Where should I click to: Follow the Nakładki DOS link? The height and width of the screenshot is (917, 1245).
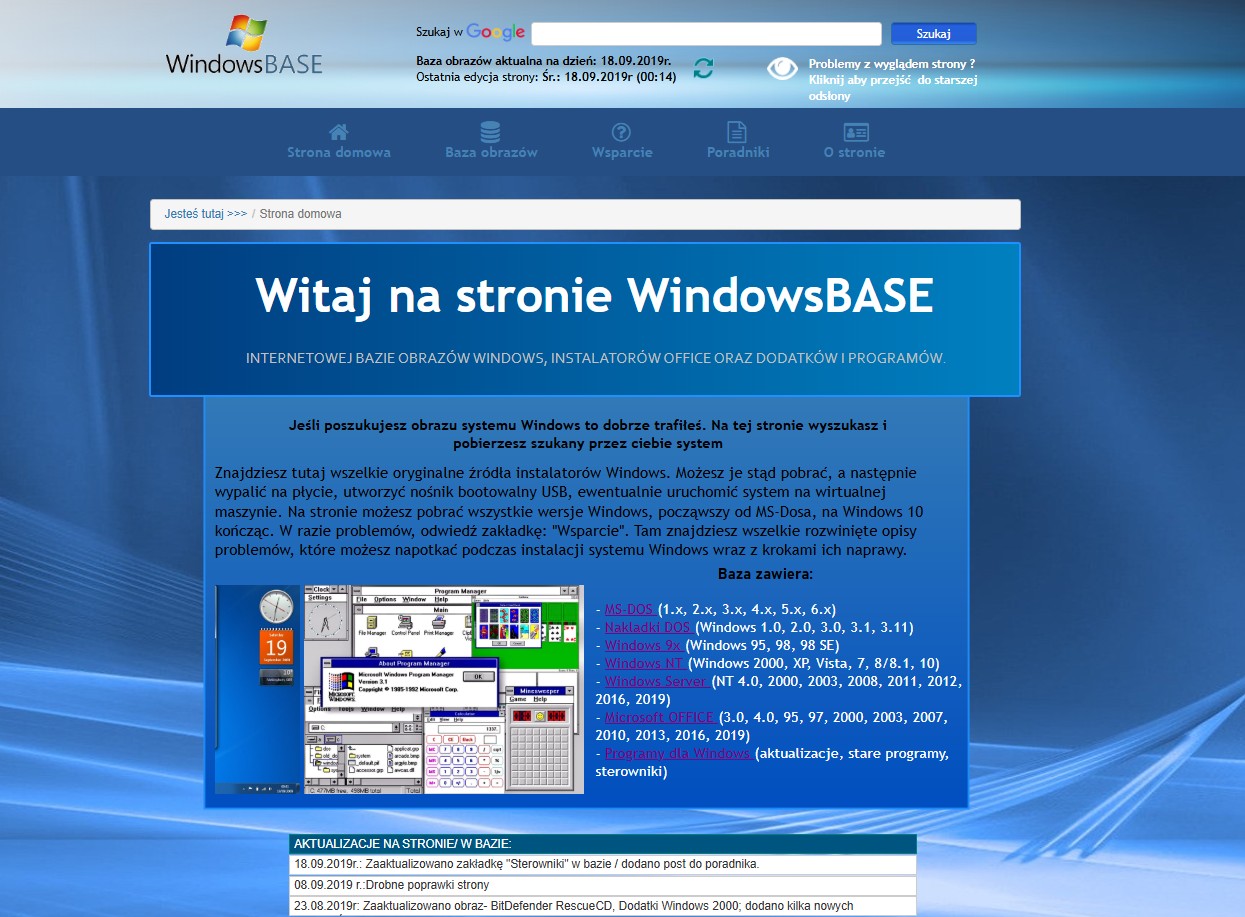(648, 627)
